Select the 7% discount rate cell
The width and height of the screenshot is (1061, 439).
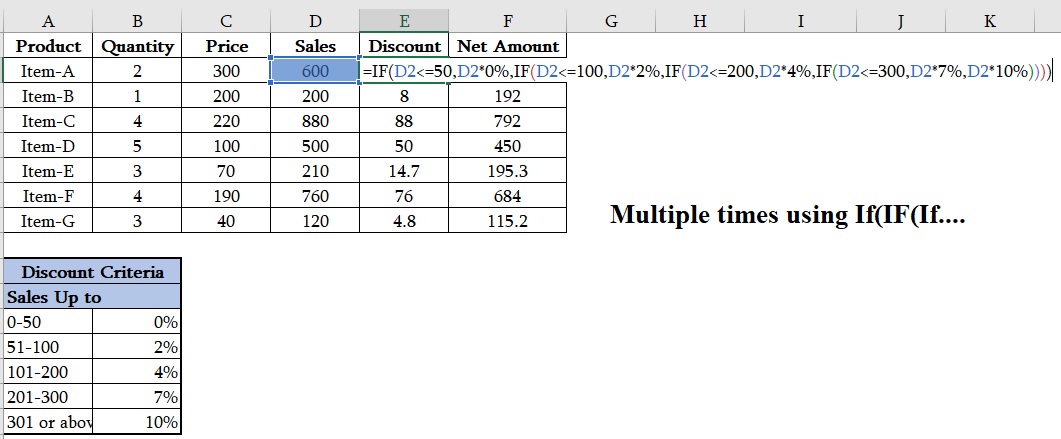point(137,397)
